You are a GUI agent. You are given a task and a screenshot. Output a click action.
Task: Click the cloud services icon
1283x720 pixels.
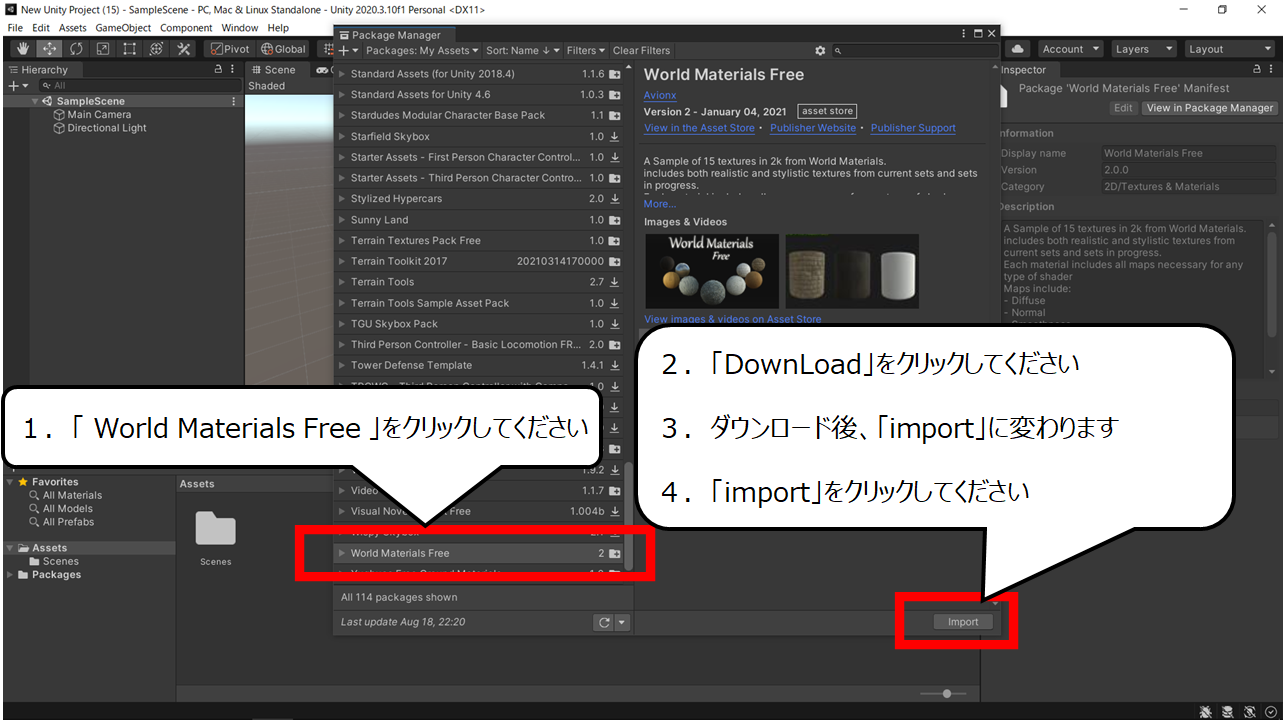click(x=1019, y=49)
